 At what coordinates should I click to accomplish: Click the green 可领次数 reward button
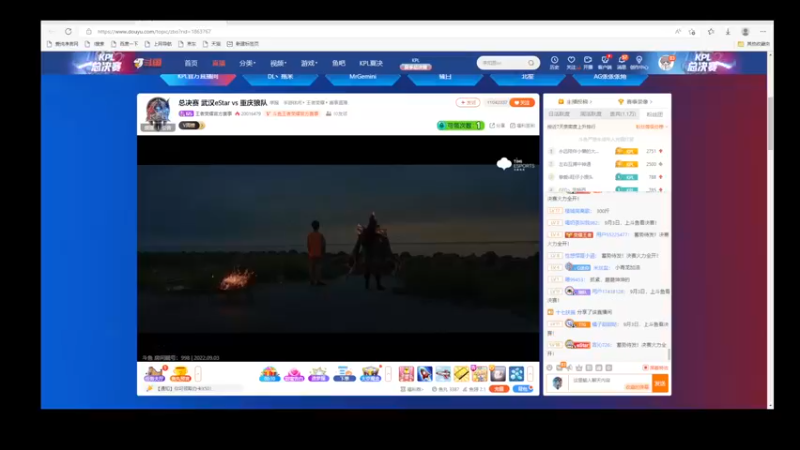pyautogui.click(x=460, y=126)
